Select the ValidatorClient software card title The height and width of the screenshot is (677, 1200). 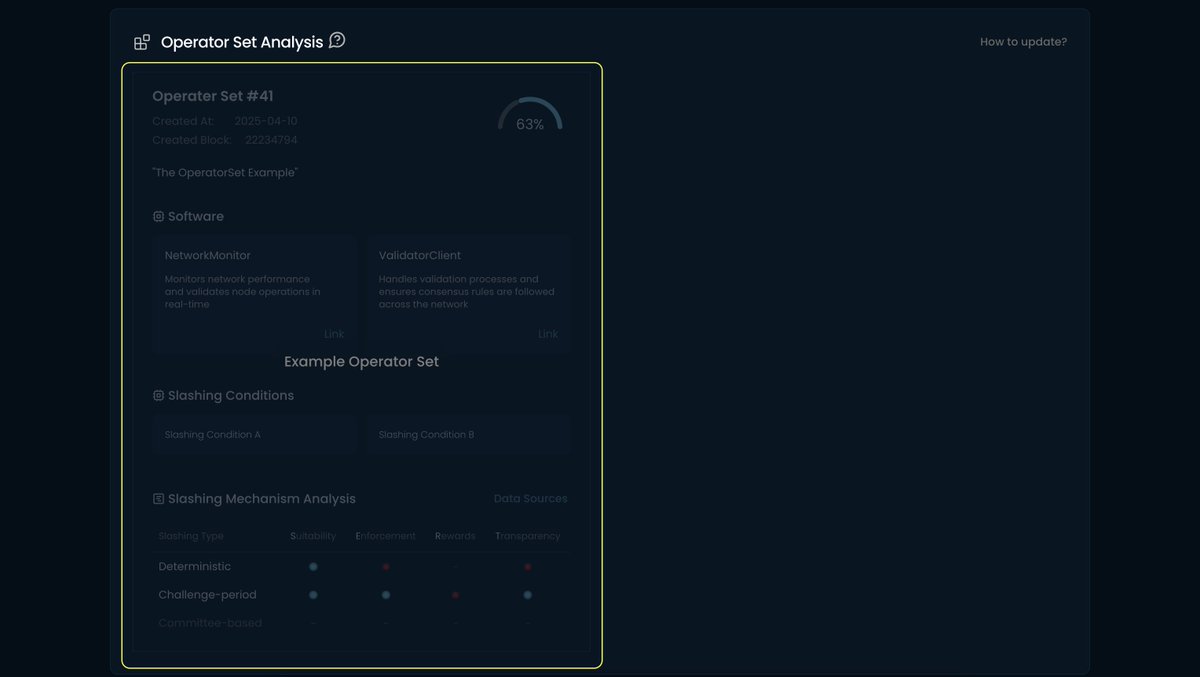coord(420,255)
